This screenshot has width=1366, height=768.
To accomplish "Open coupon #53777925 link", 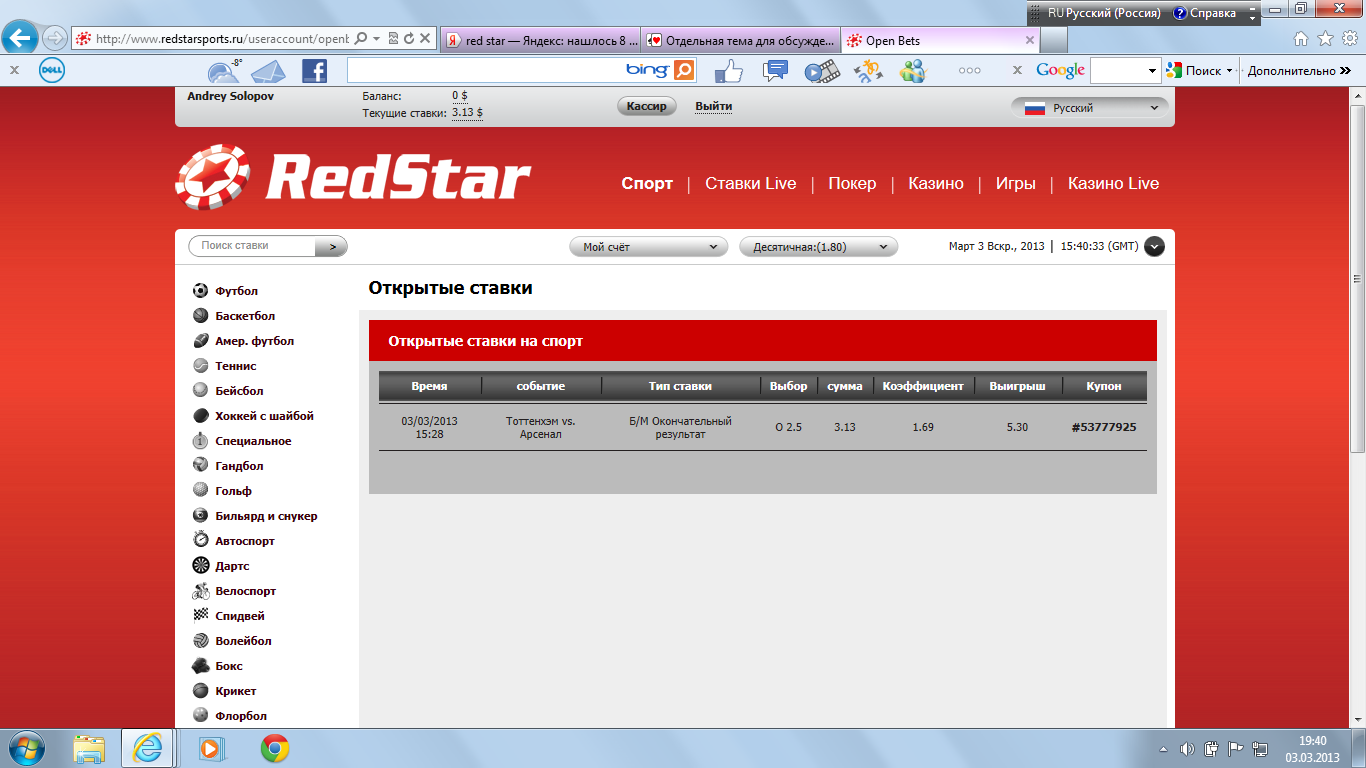I will [x=1103, y=427].
